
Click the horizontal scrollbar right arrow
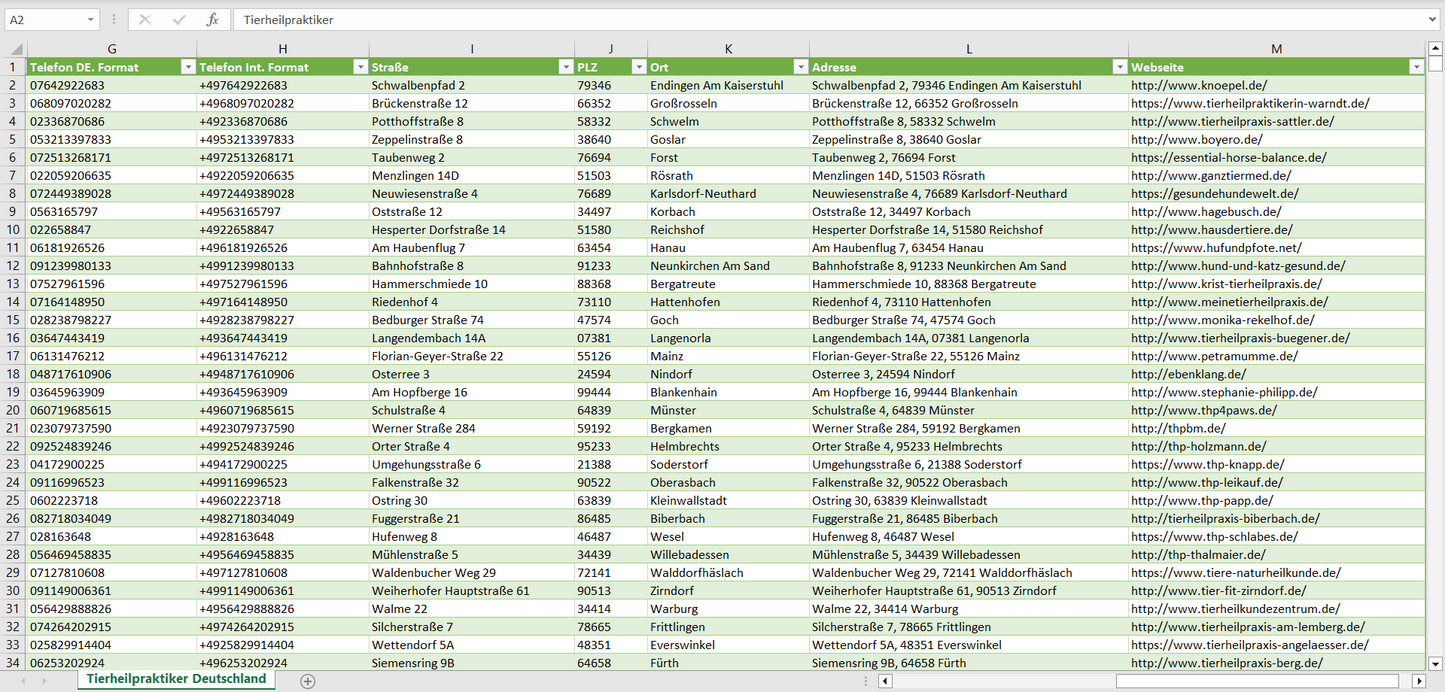[1418, 681]
